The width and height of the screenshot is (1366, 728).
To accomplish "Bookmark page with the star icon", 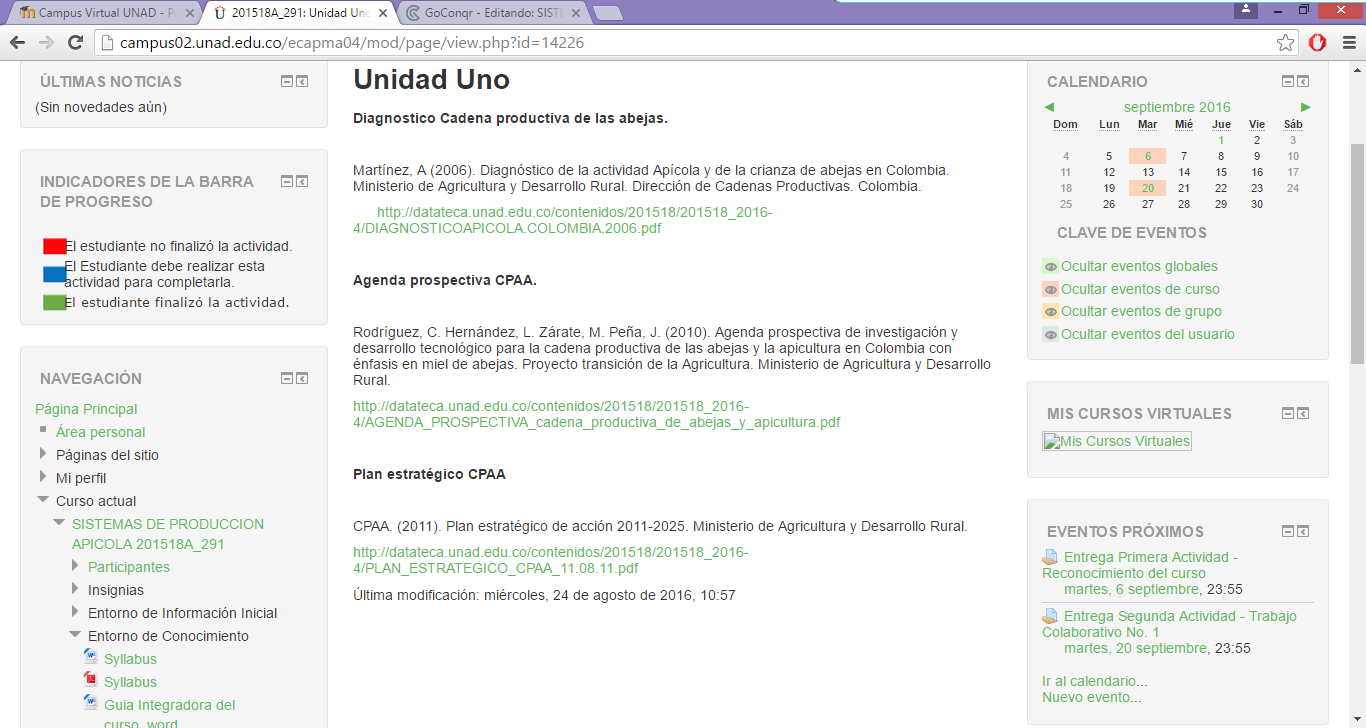I will [1285, 42].
